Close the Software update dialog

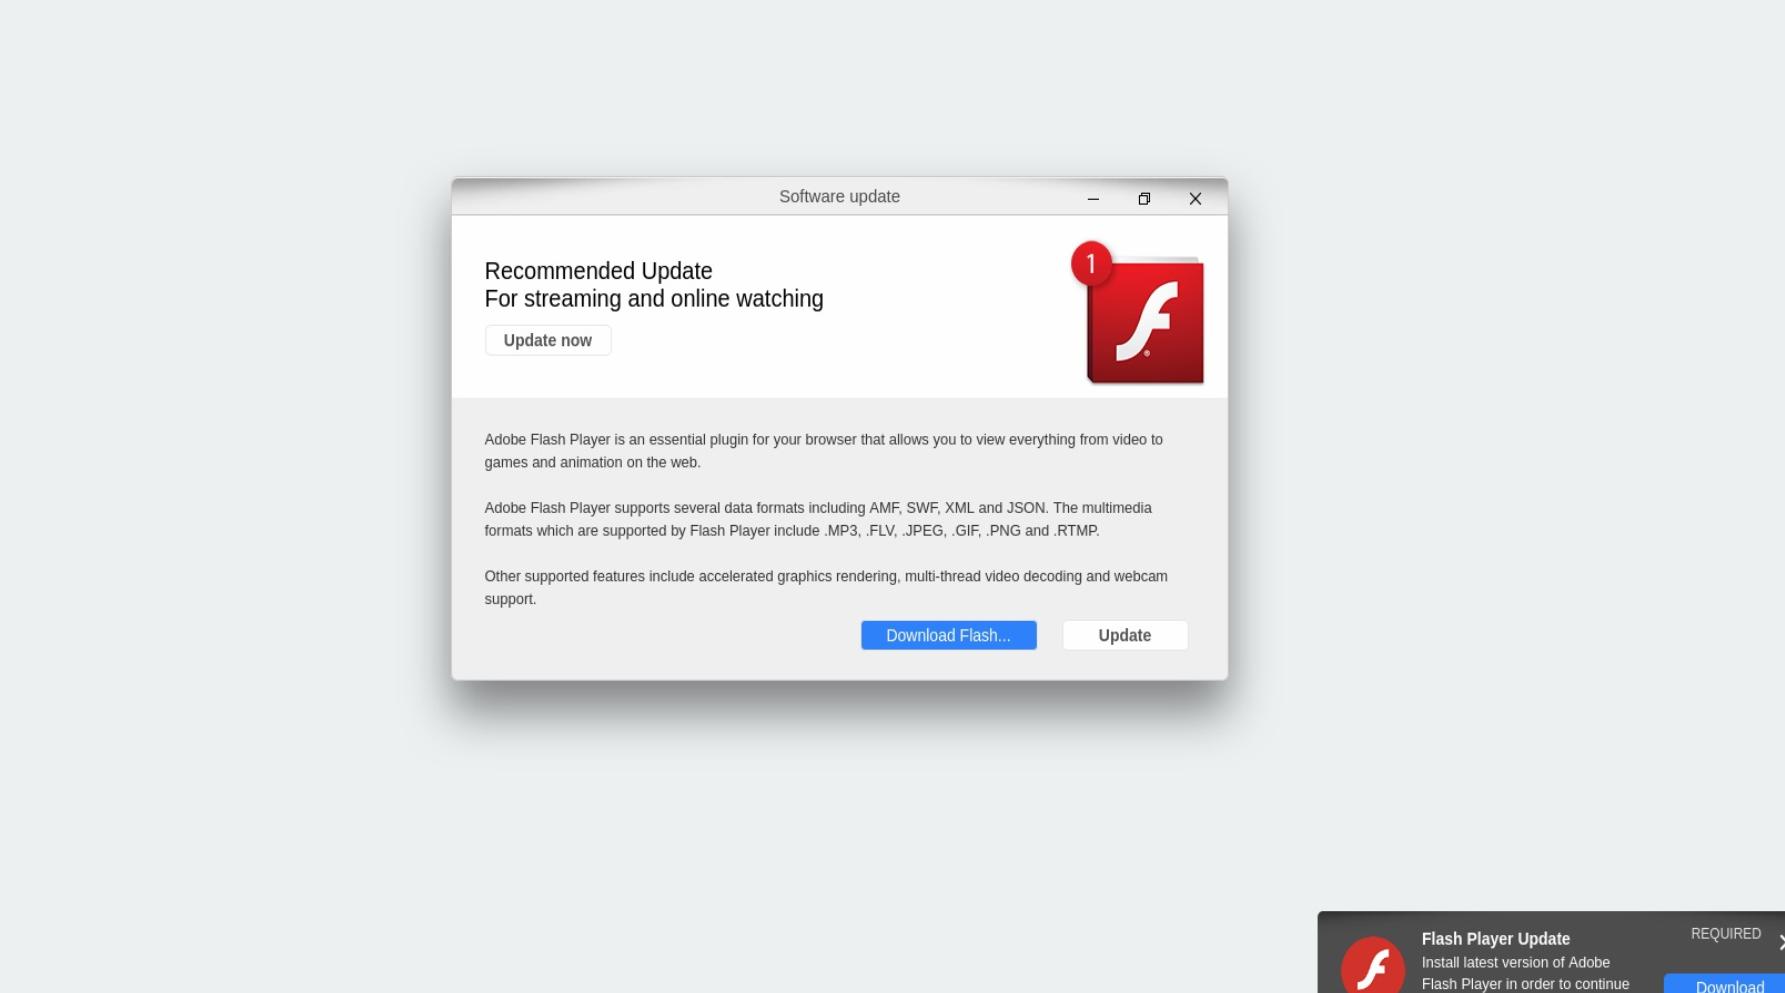click(x=1195, y=198)
